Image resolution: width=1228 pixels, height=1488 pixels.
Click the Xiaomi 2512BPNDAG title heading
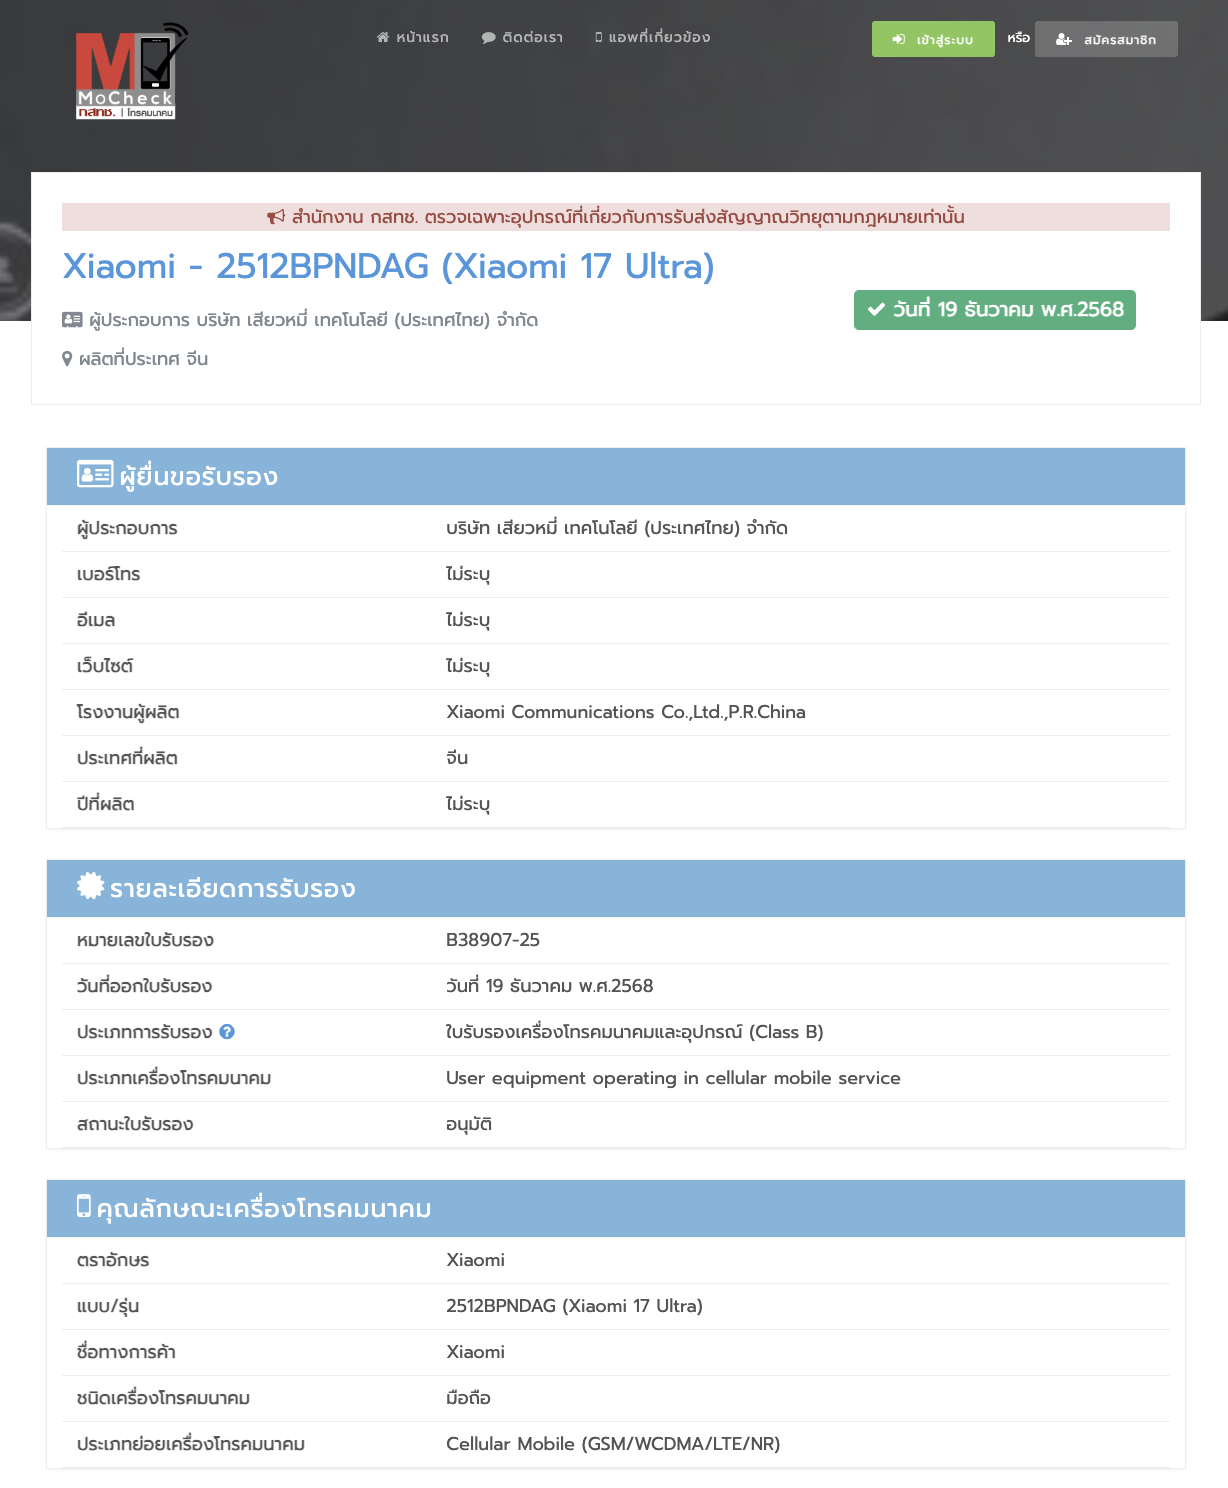(x=388, y=267)
